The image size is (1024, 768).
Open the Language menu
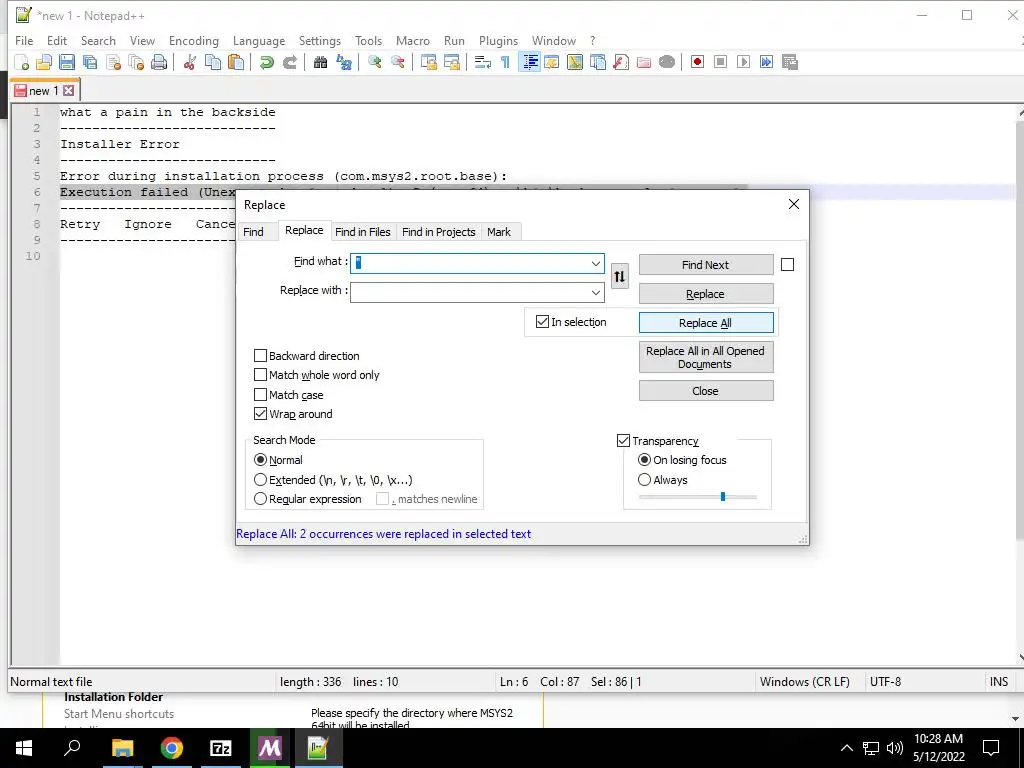tap(259, 40)
